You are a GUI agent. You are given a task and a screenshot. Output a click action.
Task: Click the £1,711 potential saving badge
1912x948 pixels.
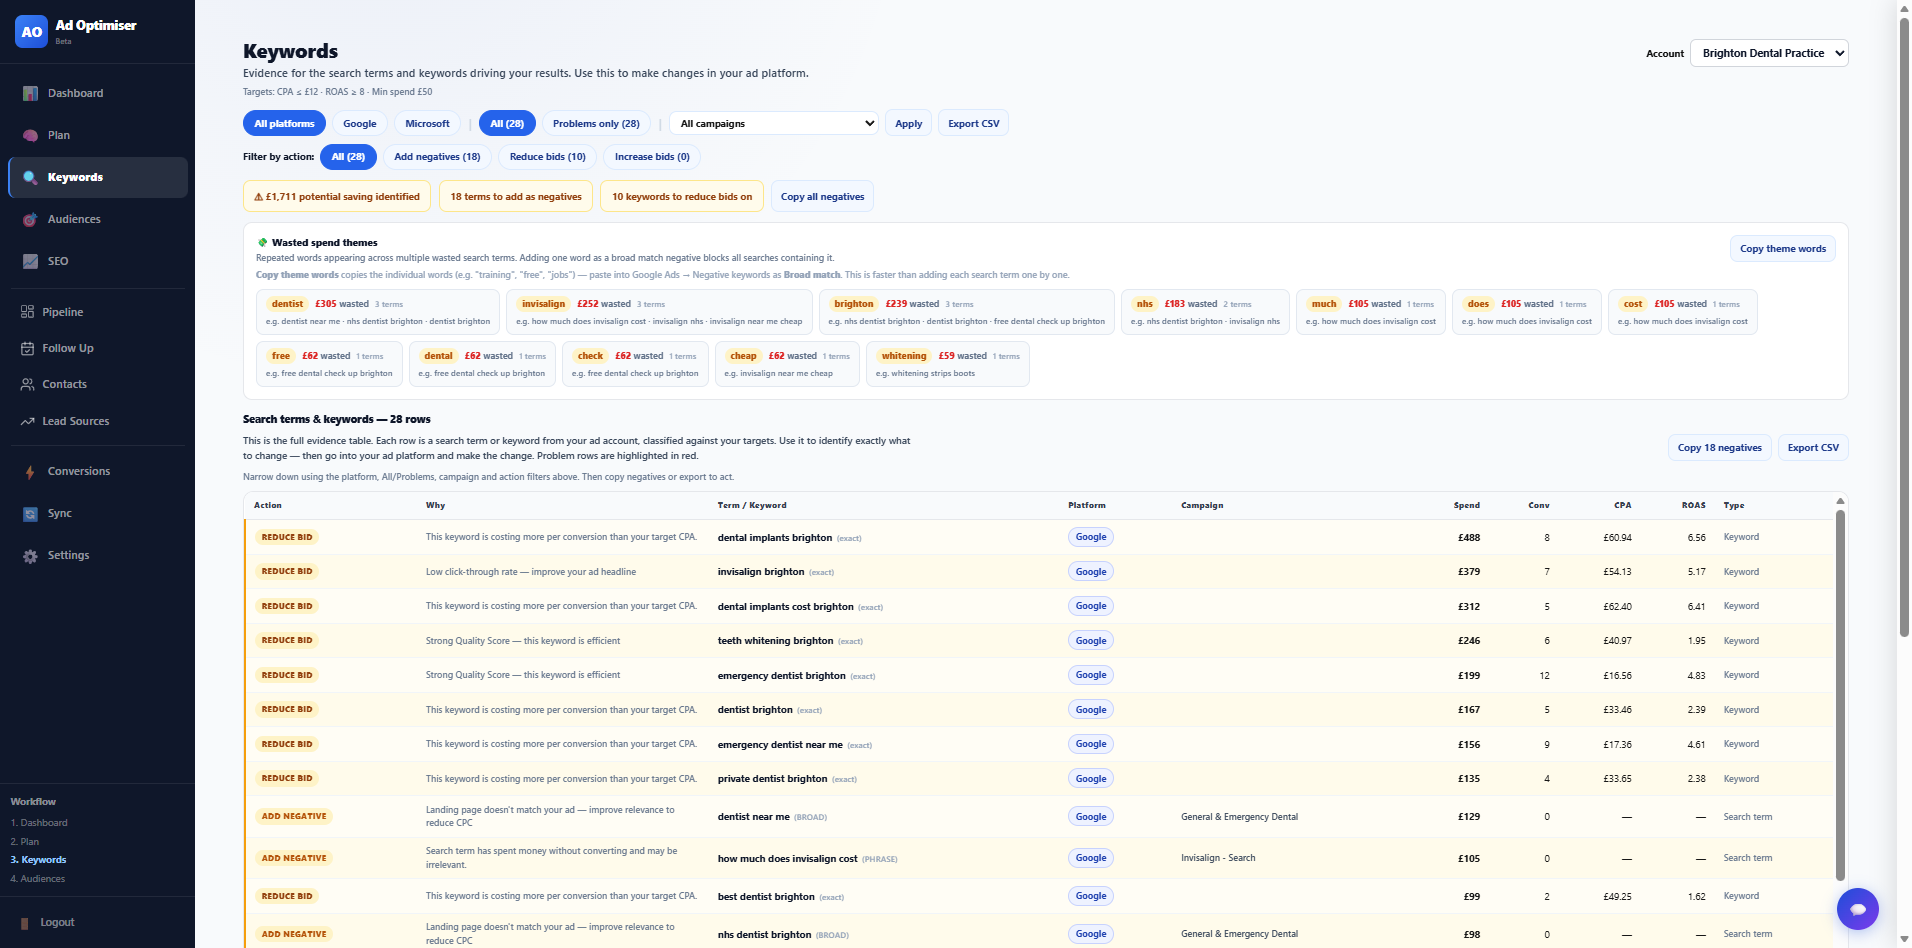337,196
